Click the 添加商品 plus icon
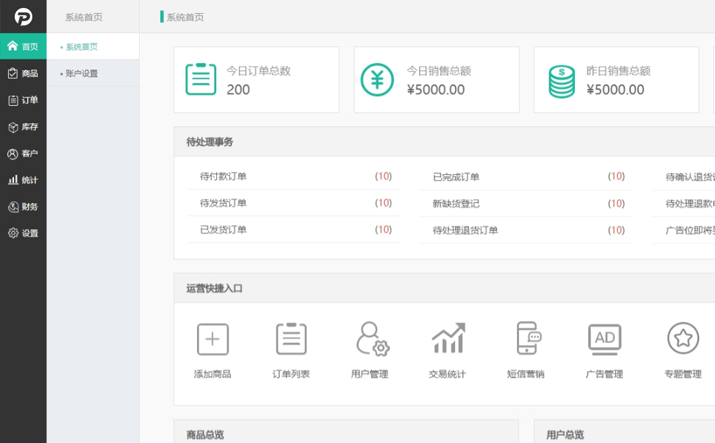Screen dimensions: 715x443 [212, 339]
